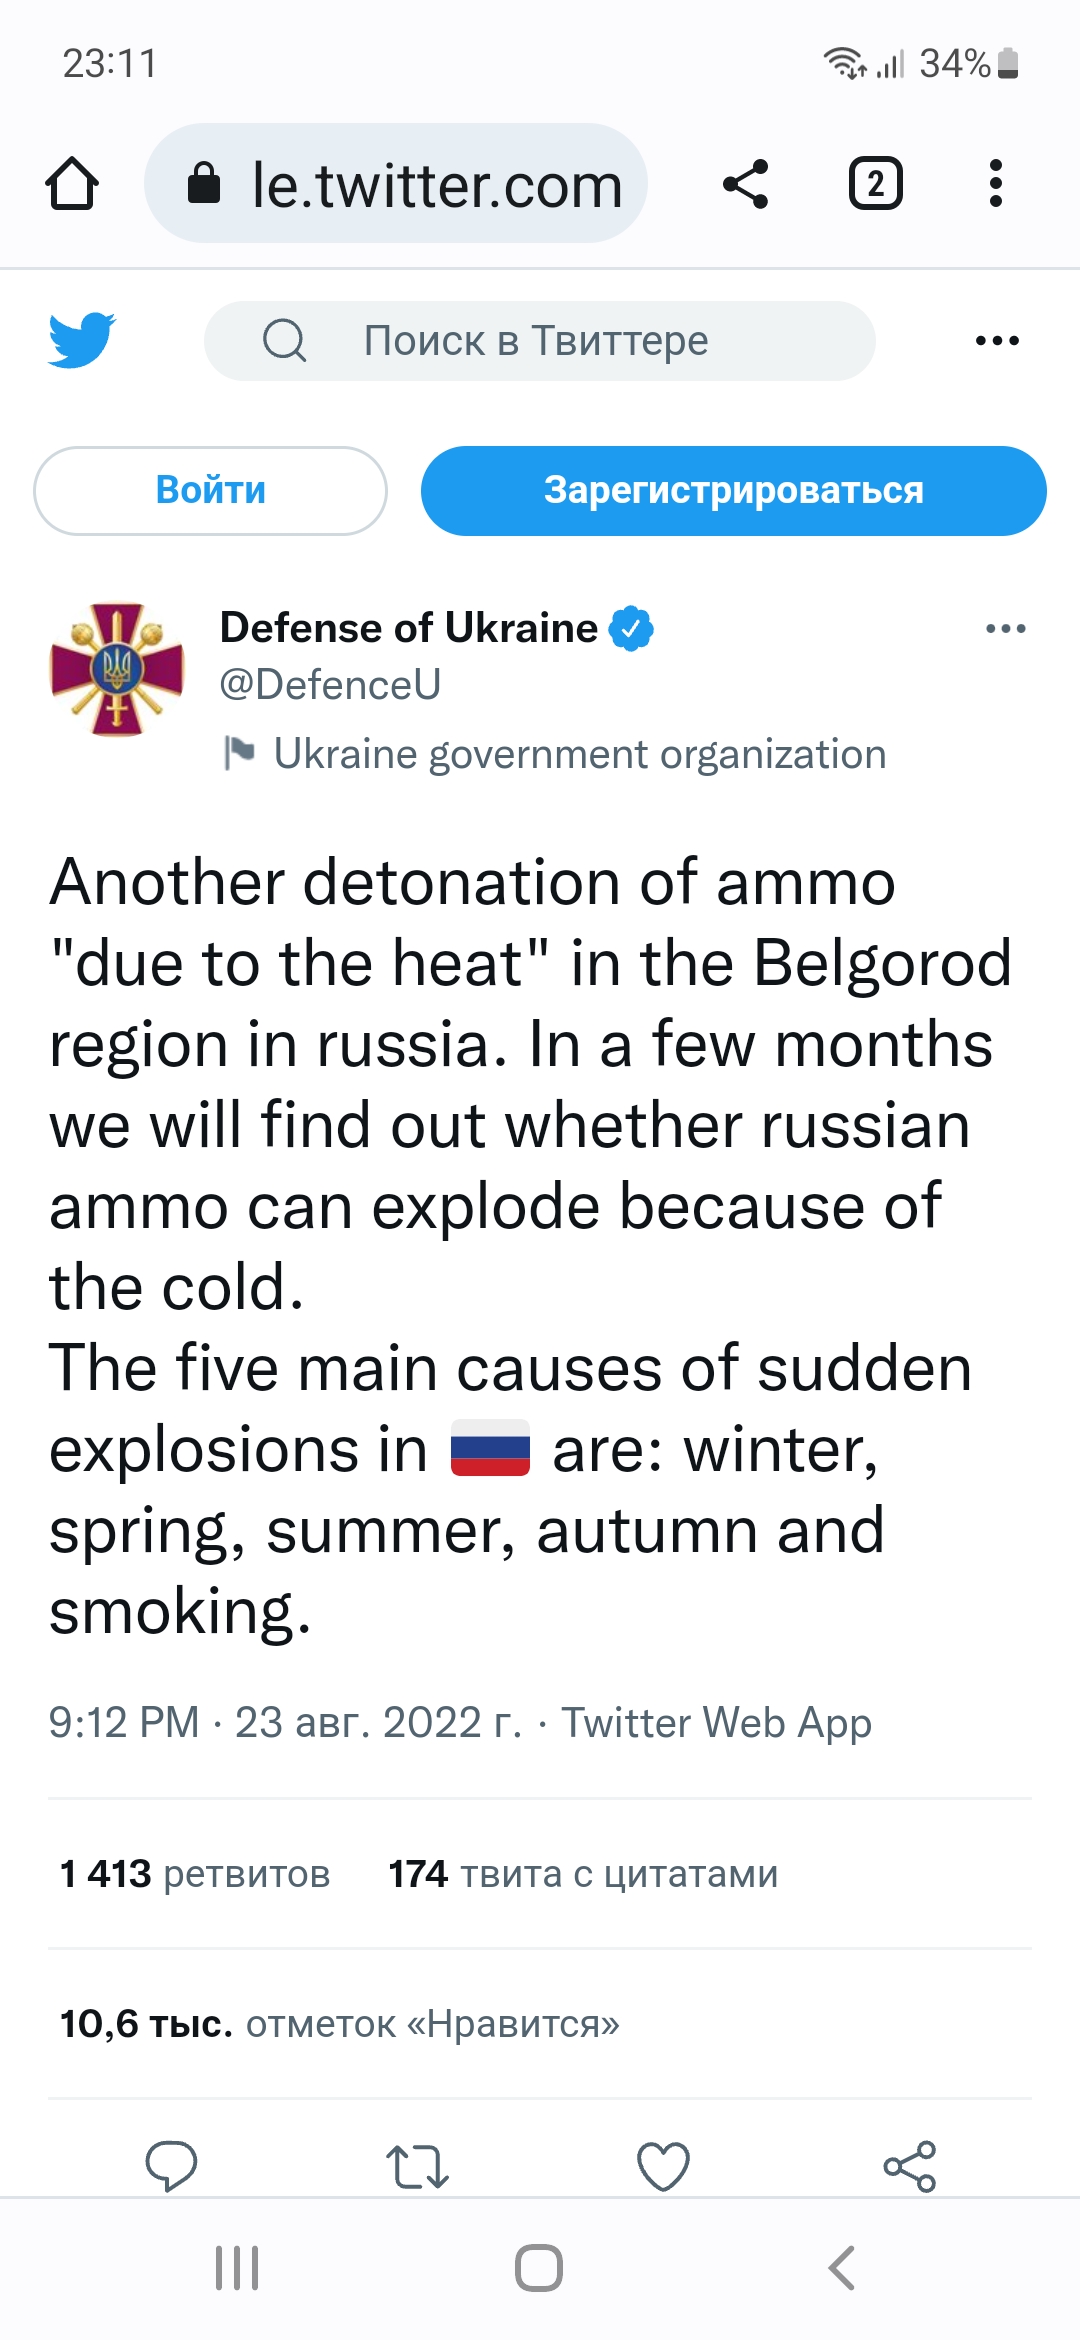Share the tweet via share icon
Viewport: 1080px width, 2340px height.
(x=910, y=2166)
